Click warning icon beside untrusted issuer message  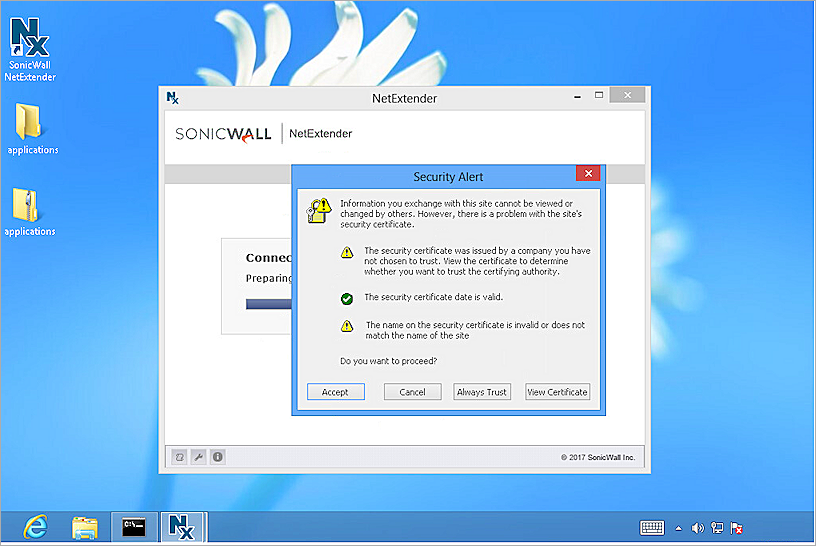tap(347, 252)
